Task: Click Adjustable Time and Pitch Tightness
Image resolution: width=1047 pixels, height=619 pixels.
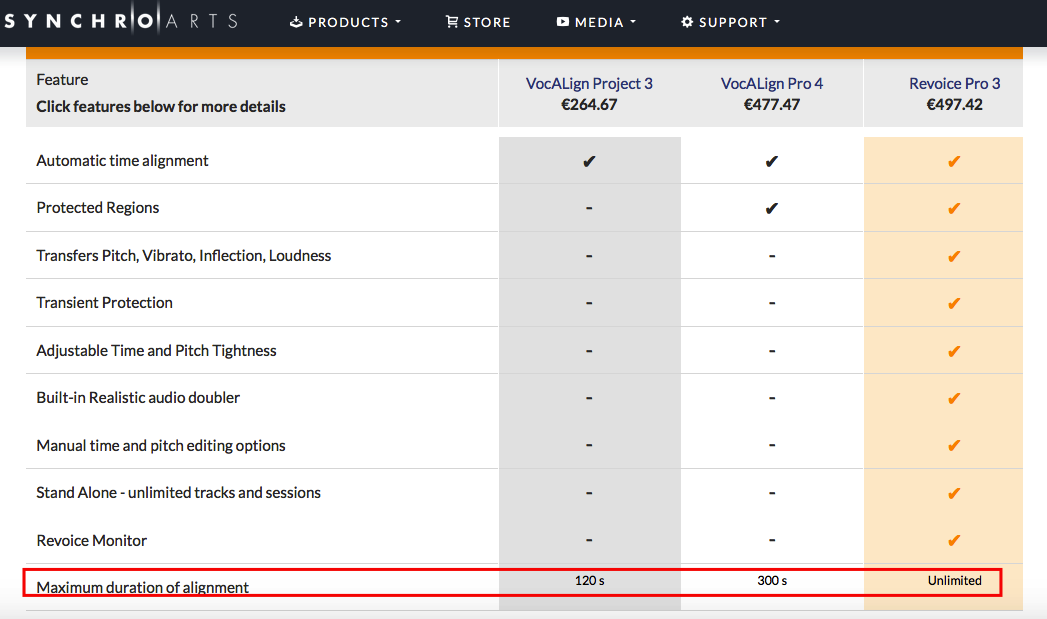Action: pyautogui.click(x=156, y=351)
